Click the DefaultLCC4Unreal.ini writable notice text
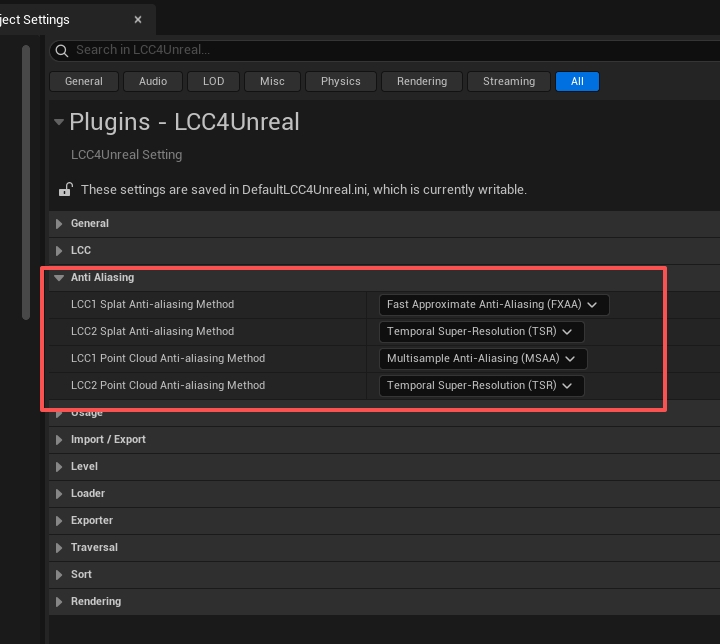Screen dimensions: 720x644 click(x=304, y=190)
